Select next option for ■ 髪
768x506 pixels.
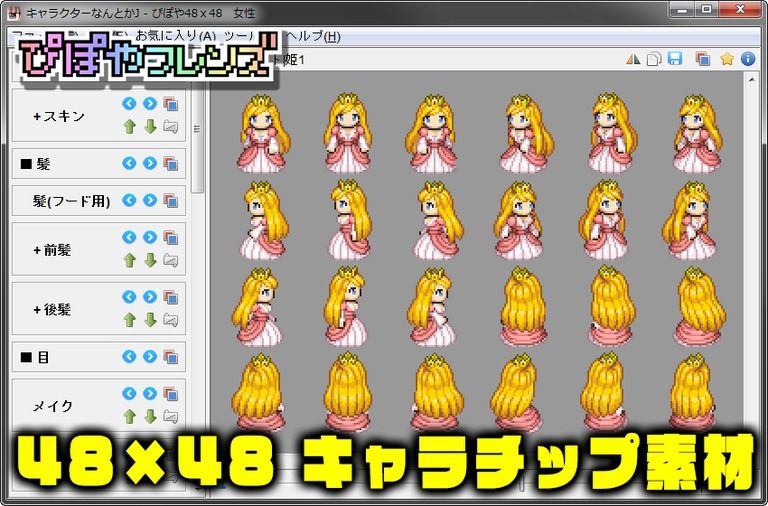tap(150, 163)
